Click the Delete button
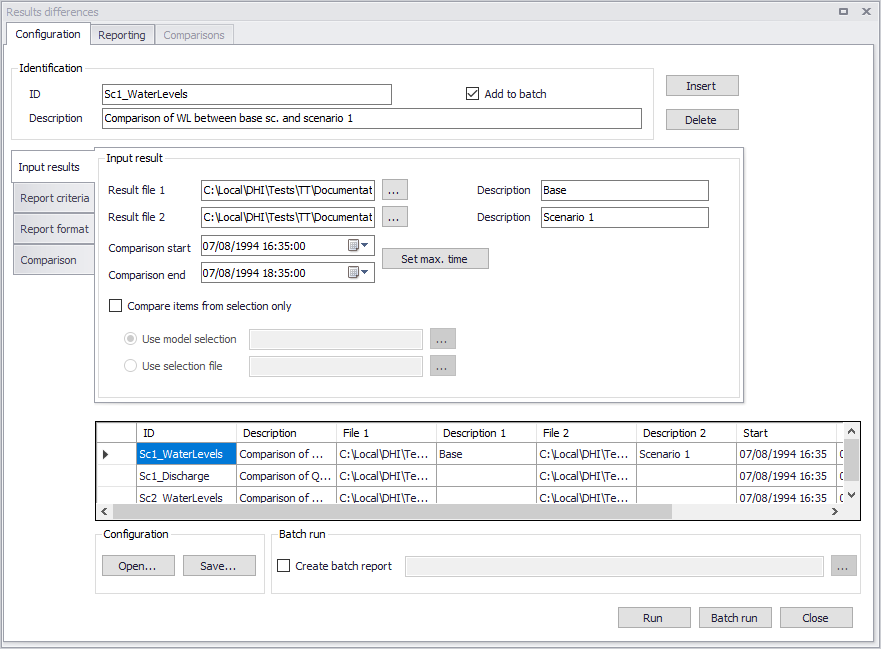Viewport: 881px width, 649px height. [702, 120]
